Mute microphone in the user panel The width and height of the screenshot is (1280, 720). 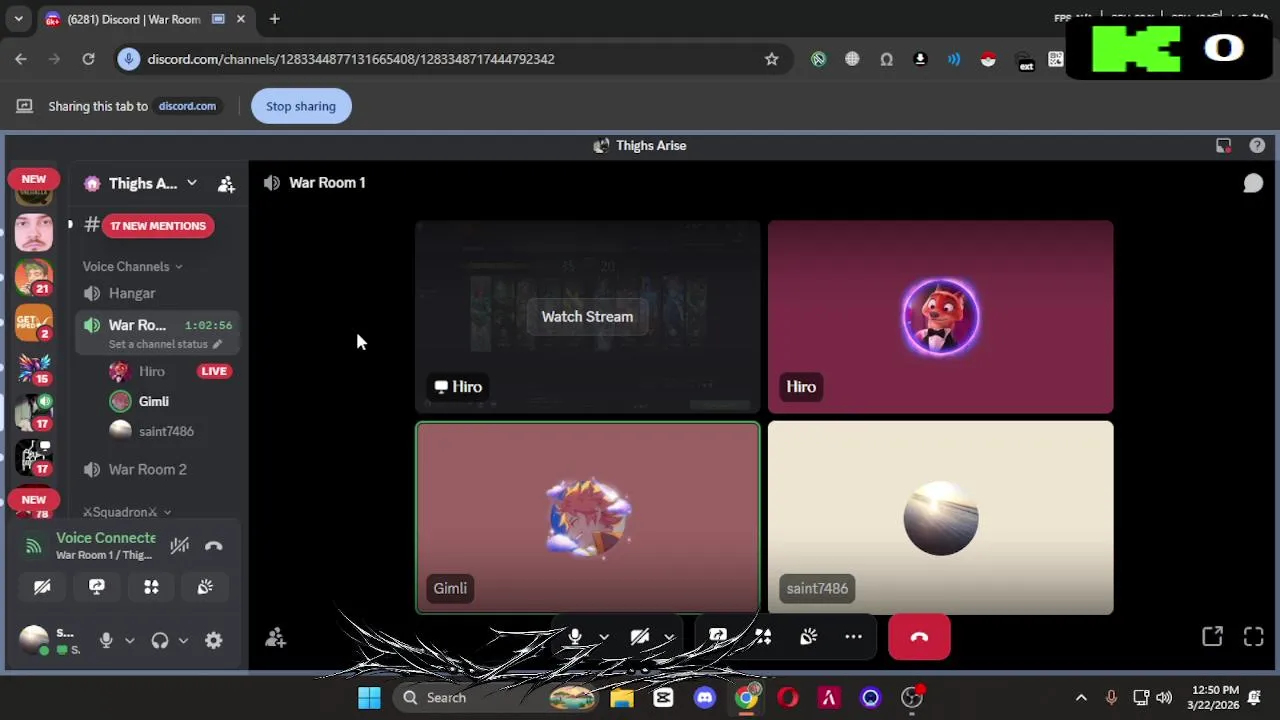tap(106, 640)
